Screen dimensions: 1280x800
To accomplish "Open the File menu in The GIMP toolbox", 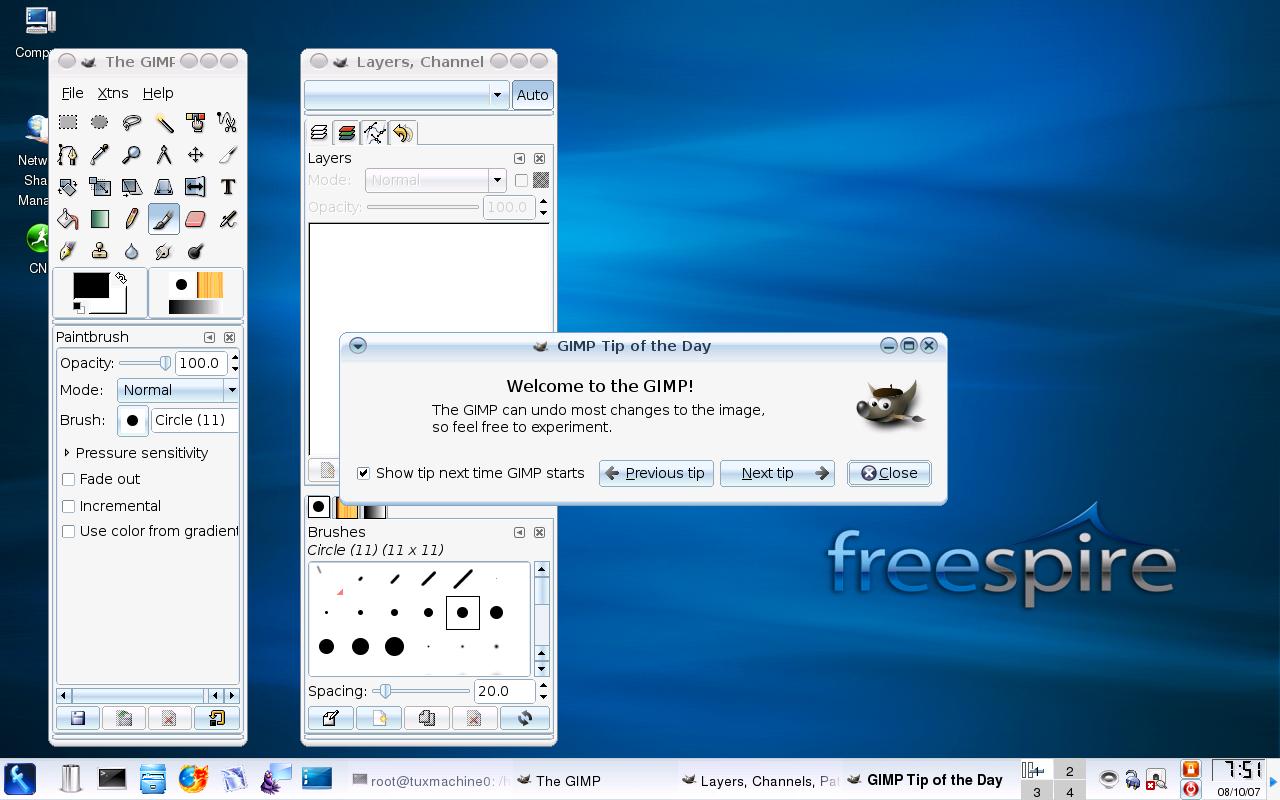I will (72, 93).
